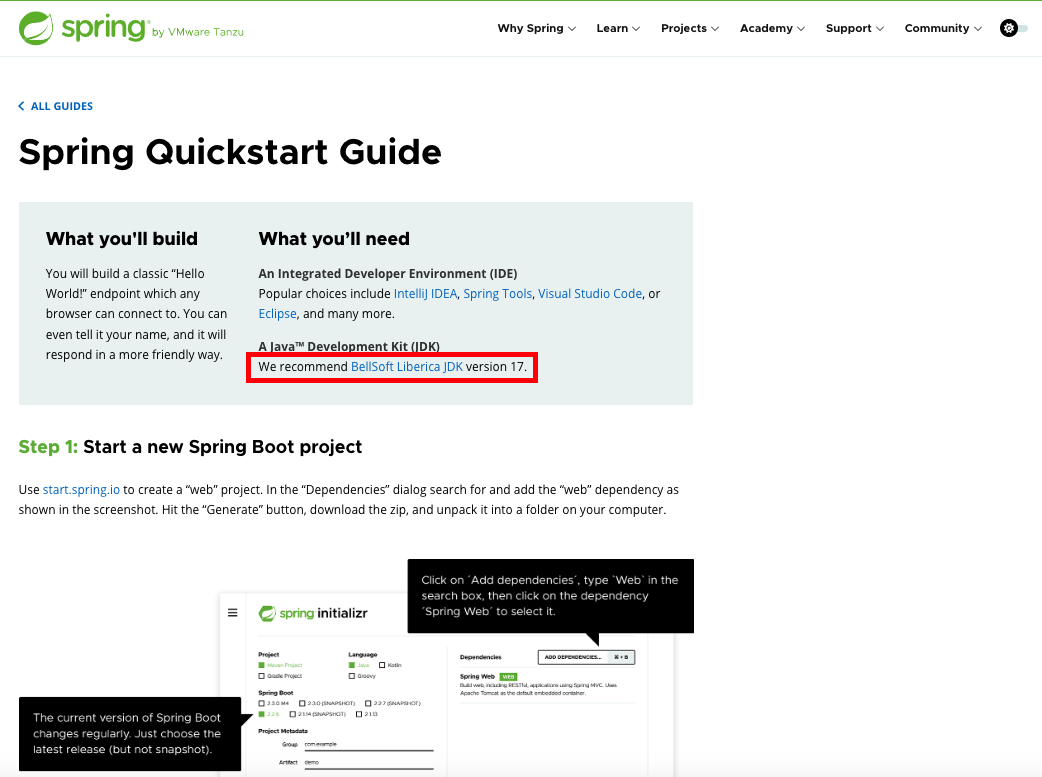Click the hamburger menu in Initializr screenshot
This screenshot has height=777, width=1042.
click(233, 613)
